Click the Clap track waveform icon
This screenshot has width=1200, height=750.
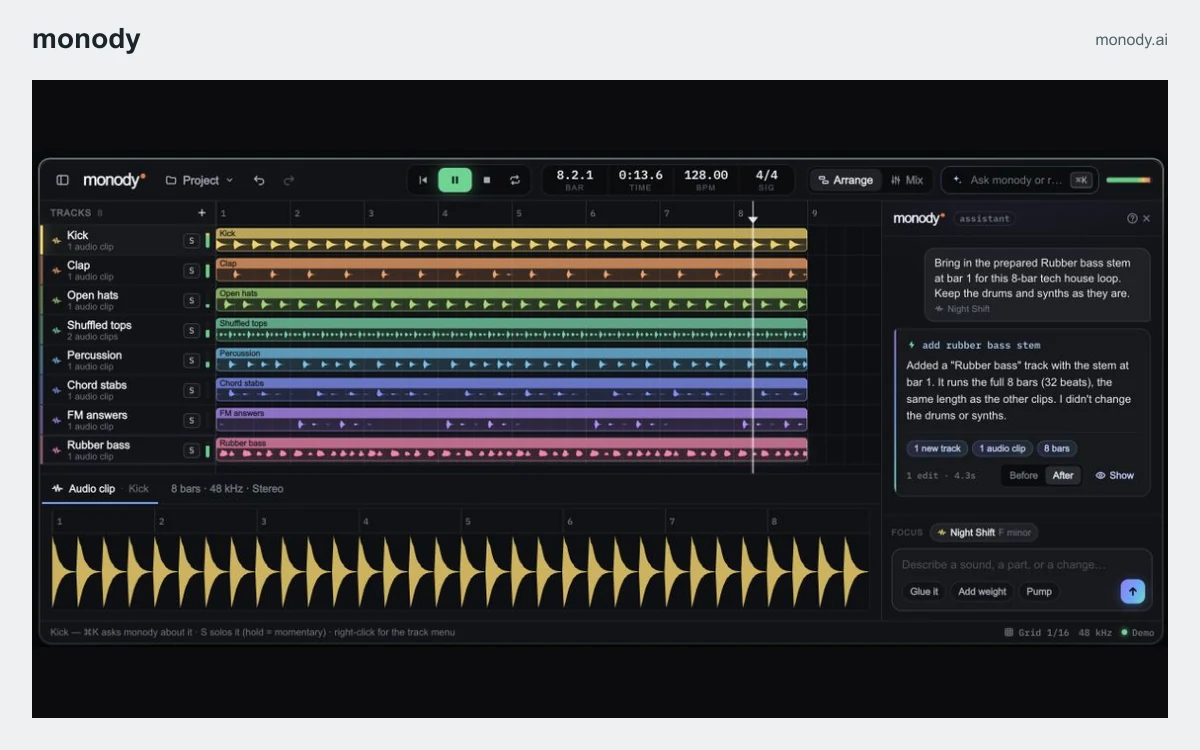click(x=56, y=270)
